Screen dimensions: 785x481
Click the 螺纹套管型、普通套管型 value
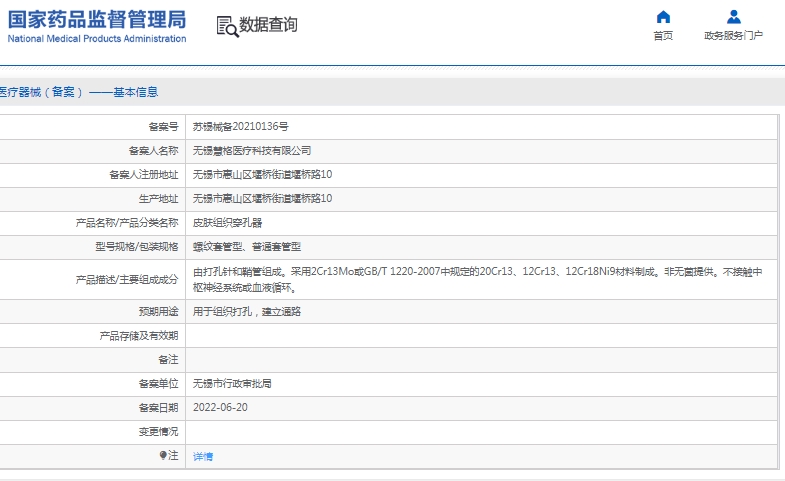pyautogui.click(x=247, y=247)
